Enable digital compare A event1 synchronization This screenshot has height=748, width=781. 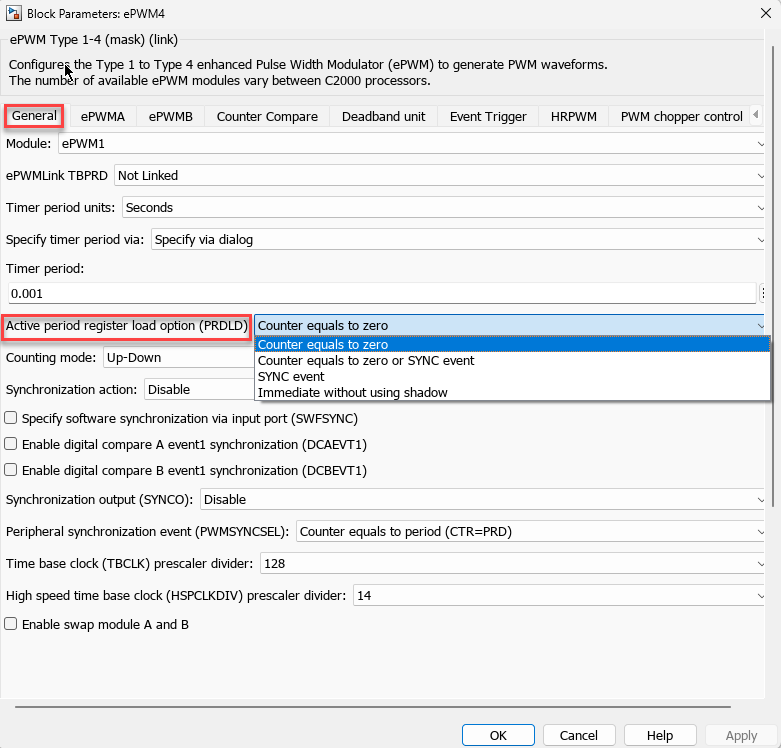pos(10,444)
